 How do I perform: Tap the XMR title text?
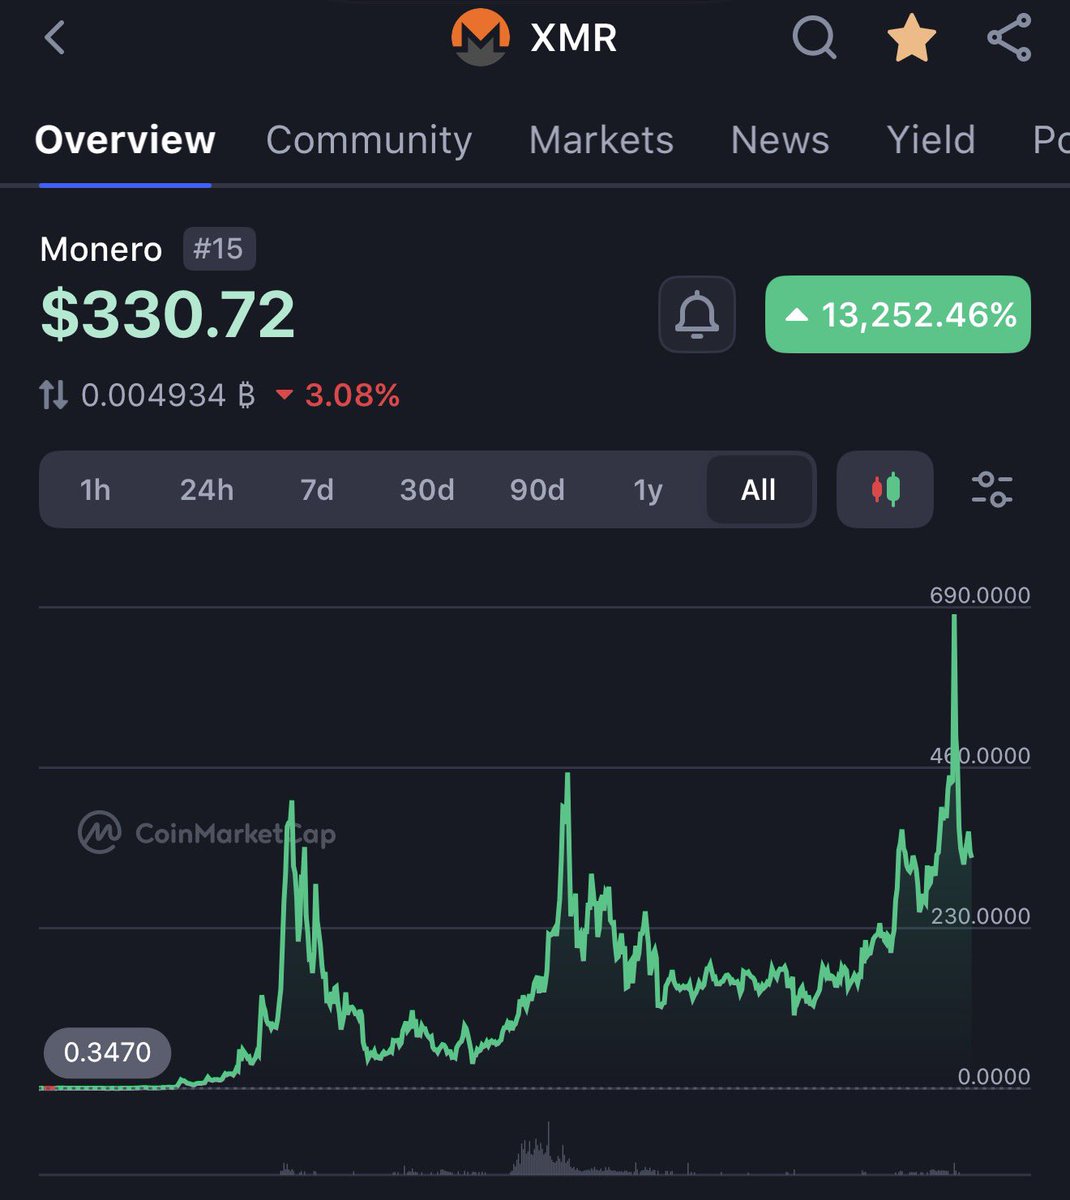(x=573, y=38)
